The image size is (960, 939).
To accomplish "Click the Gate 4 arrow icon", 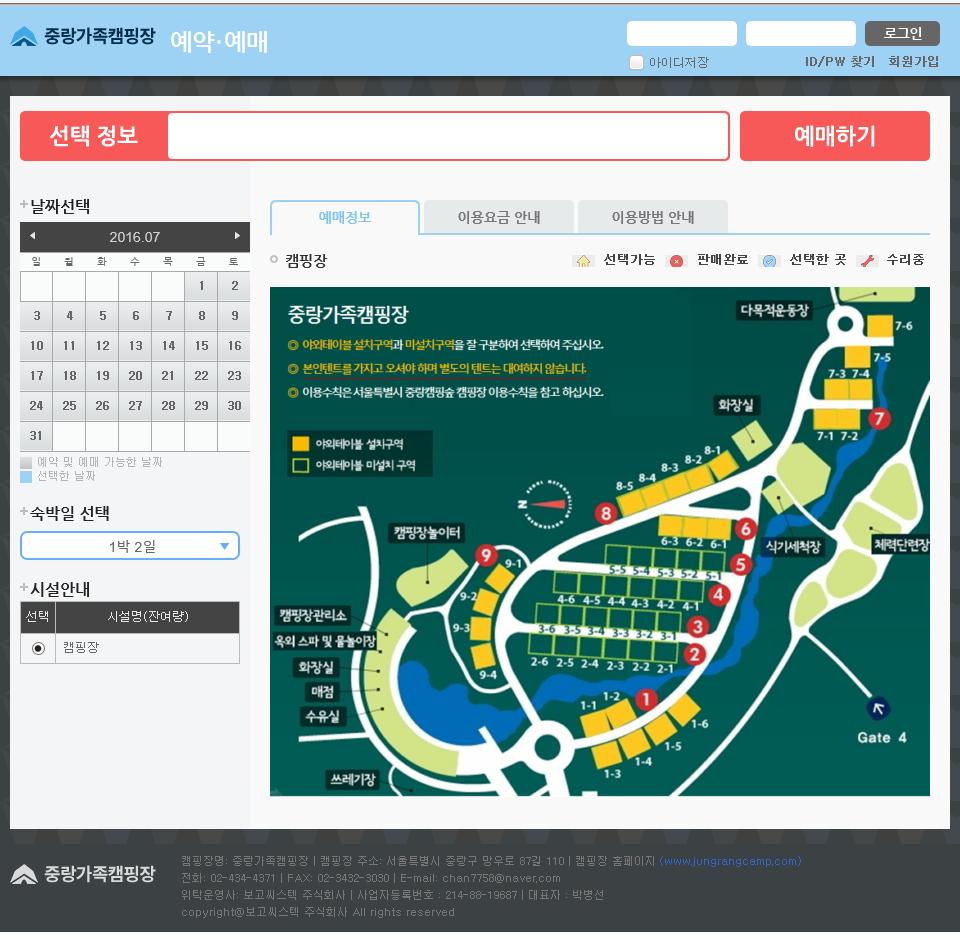I will pos(879,709).
